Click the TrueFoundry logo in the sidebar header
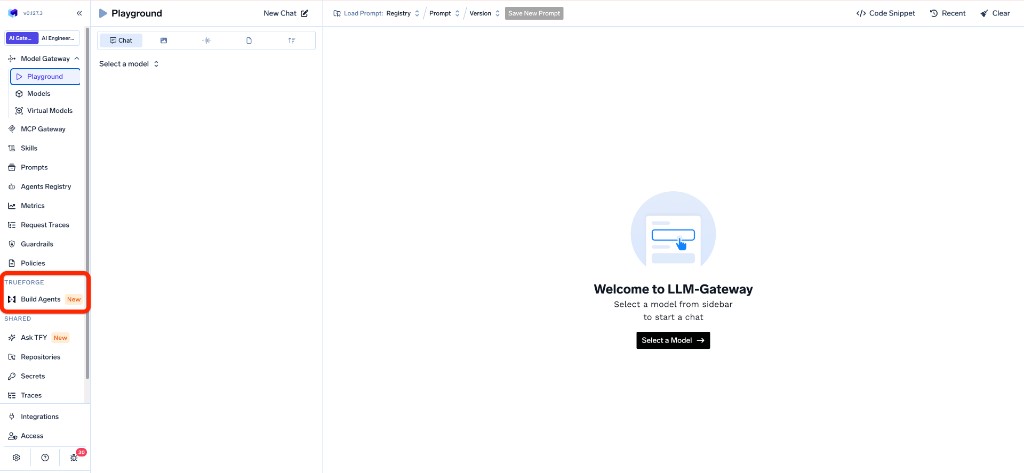This screenshot has height=473, width=1024. (13, 13)
